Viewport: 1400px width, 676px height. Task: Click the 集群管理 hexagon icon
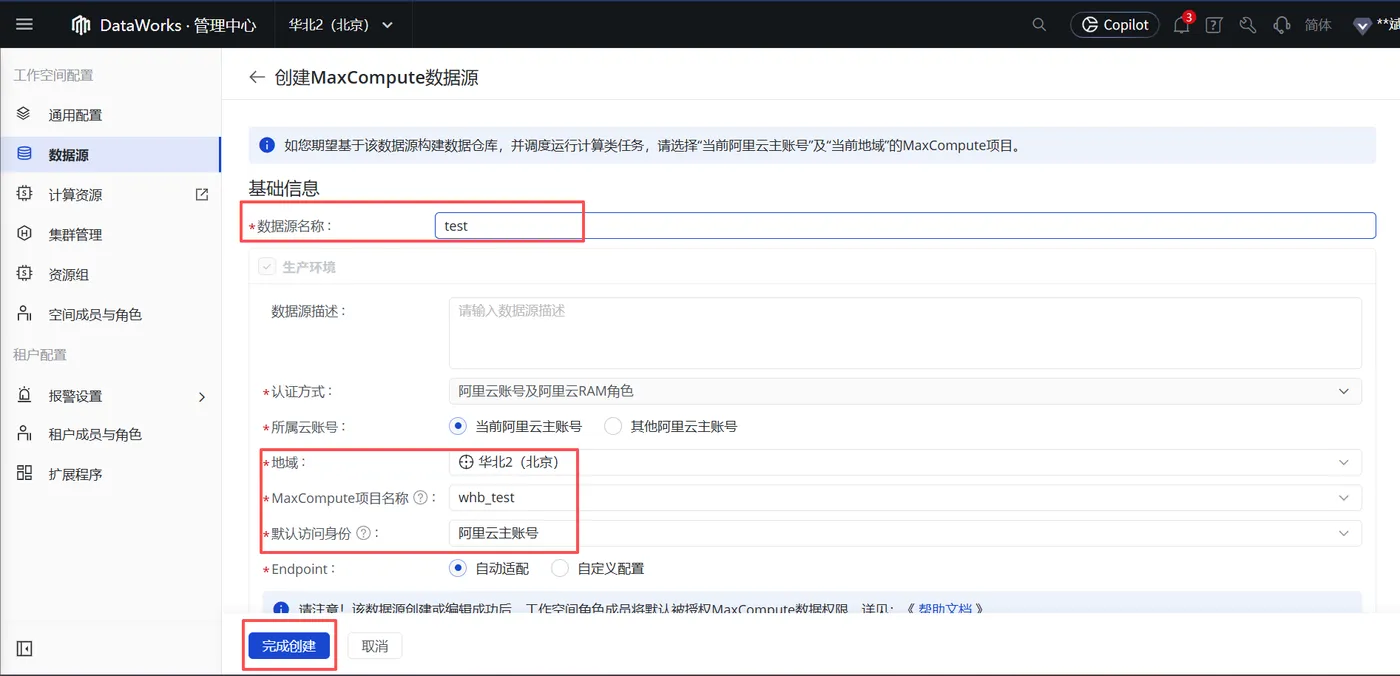24,234
